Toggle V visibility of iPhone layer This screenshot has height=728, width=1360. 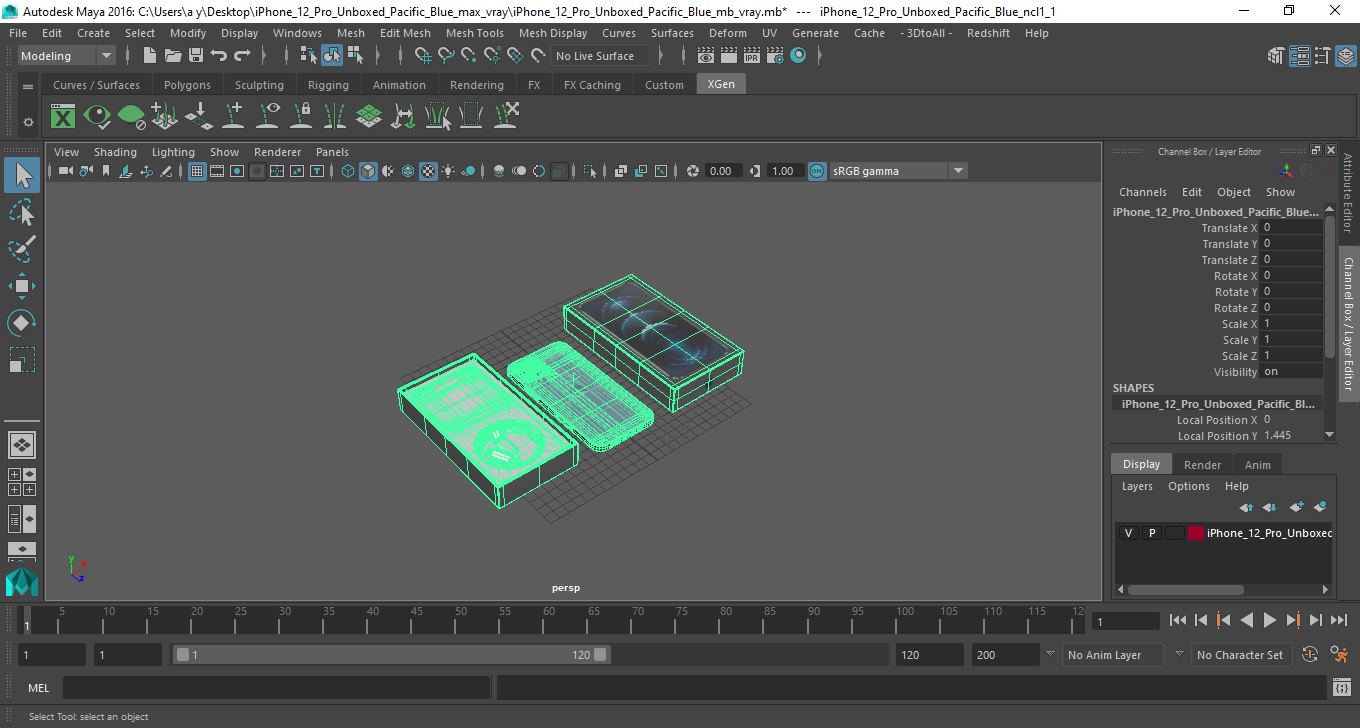click(1129, 533)
